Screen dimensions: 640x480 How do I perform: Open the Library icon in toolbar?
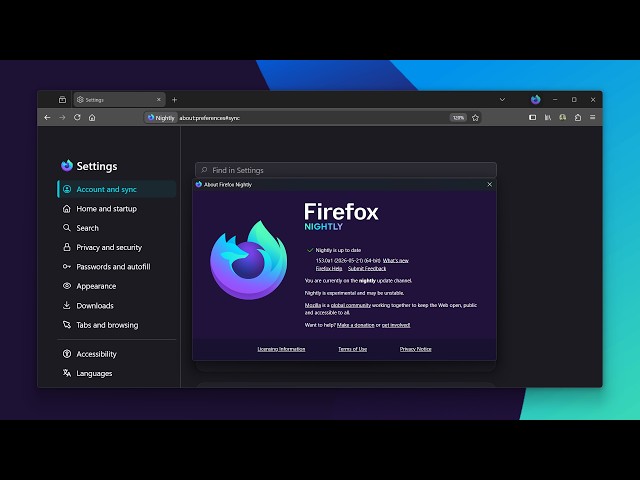point(548,118)
